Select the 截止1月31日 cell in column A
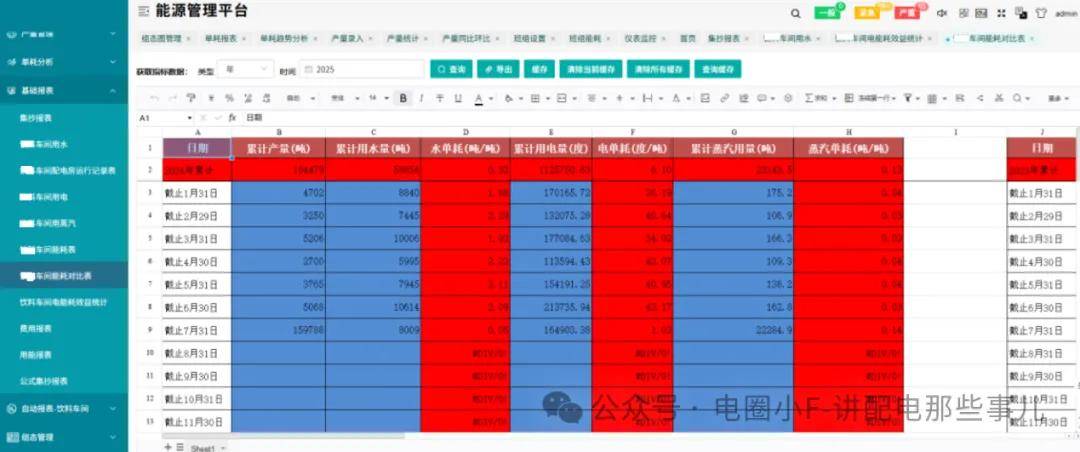Viewport: 1080px width, 452px height. click(197, 193)
